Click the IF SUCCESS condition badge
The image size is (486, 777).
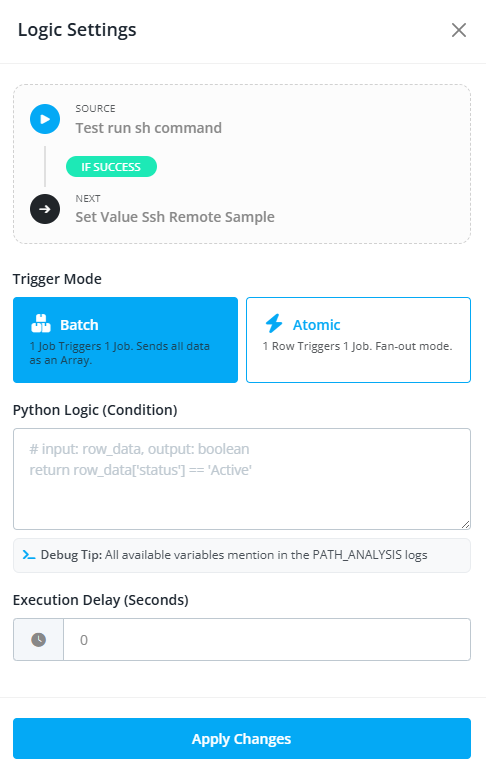111,167
